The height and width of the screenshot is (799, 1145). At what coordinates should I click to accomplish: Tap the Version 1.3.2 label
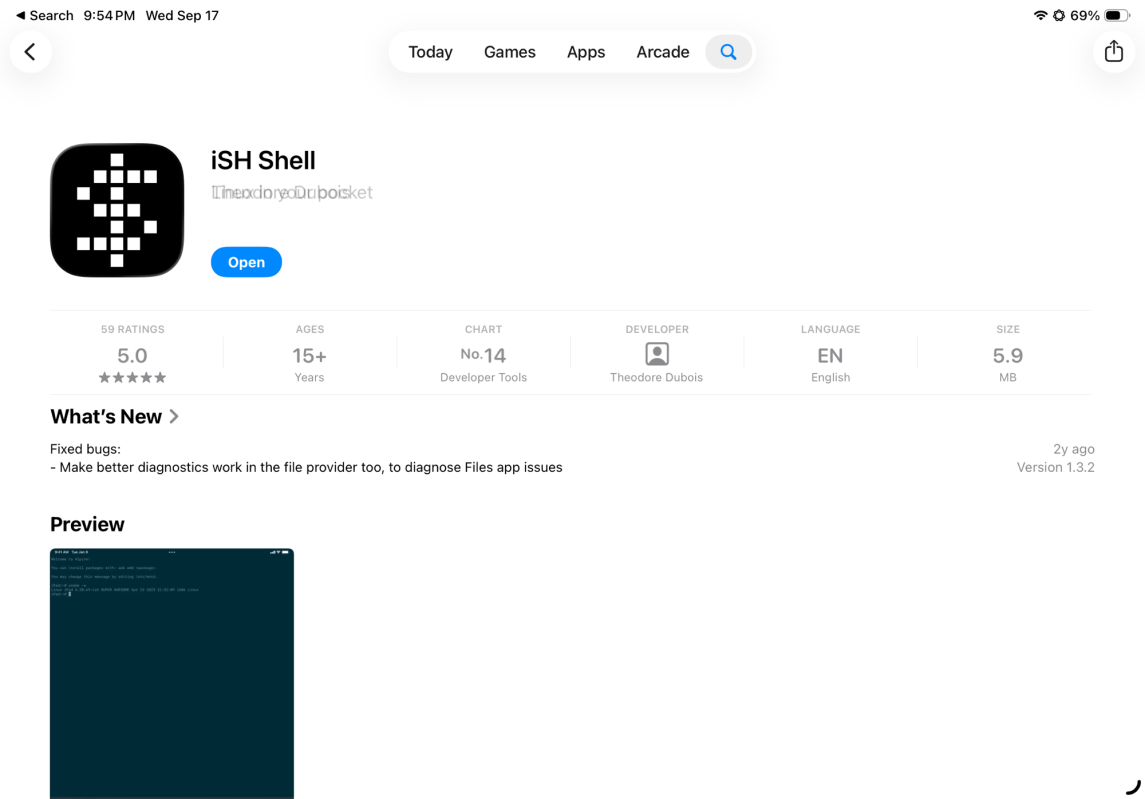(1055, 467)
